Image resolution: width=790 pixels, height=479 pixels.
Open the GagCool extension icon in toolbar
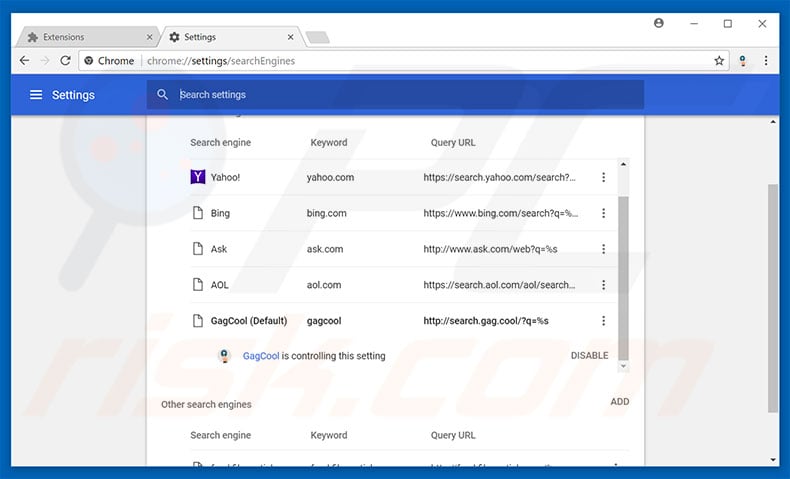click(743, 61)
